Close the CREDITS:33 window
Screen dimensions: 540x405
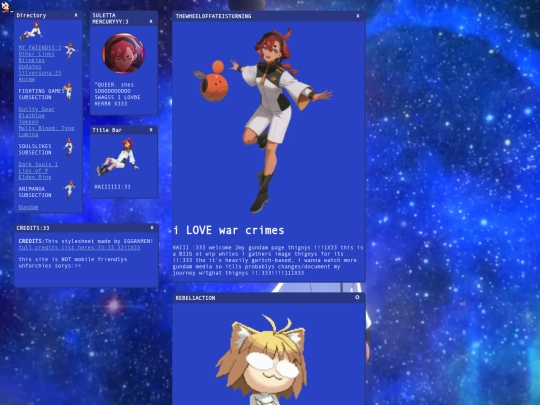152,228
